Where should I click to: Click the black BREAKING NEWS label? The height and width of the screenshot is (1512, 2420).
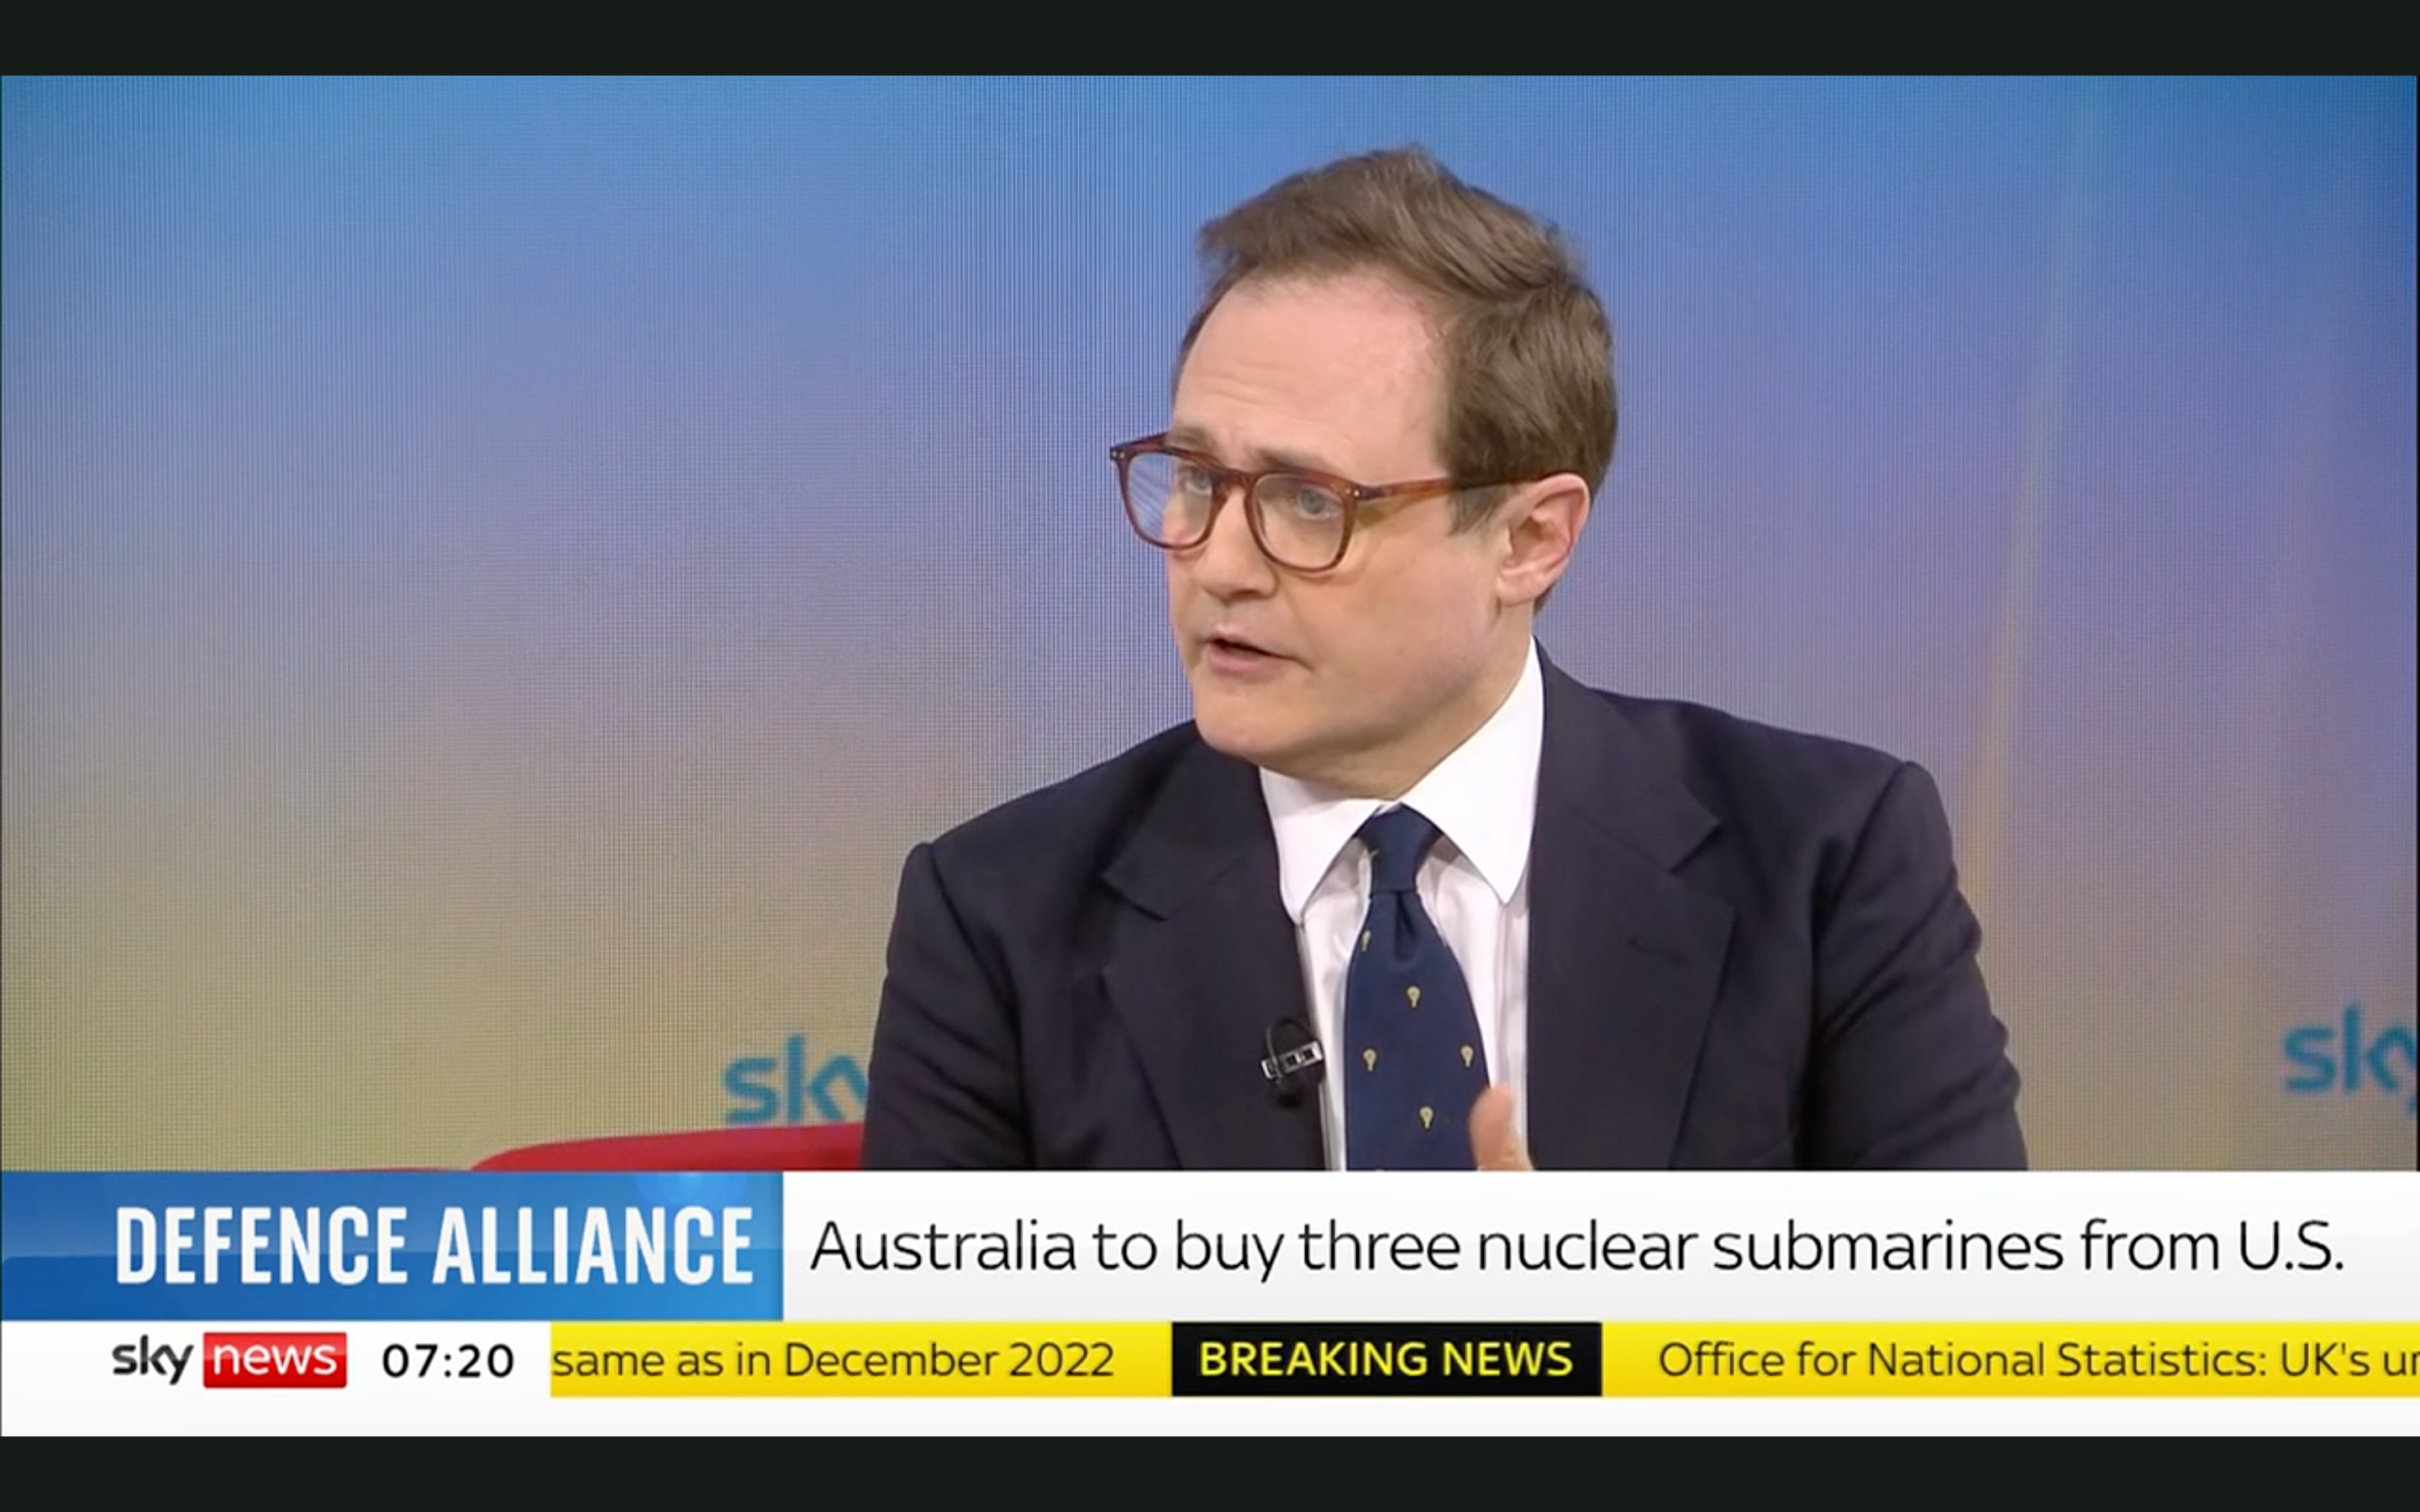tap(1386, 1359)
